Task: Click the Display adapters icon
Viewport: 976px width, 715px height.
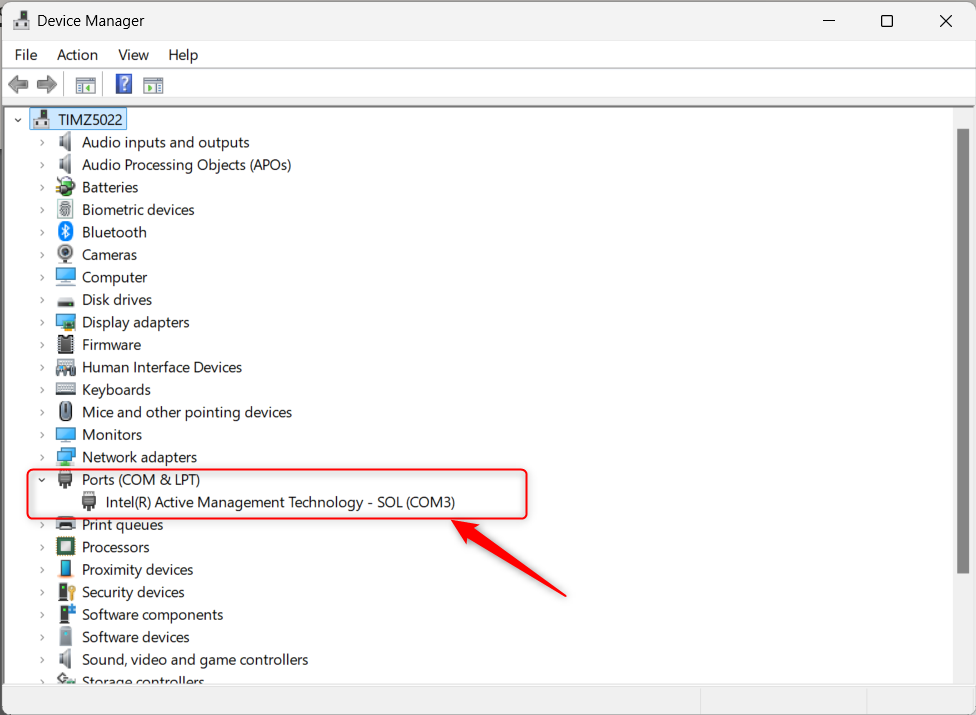Action: pyautogui.click(x=65, y=322)
